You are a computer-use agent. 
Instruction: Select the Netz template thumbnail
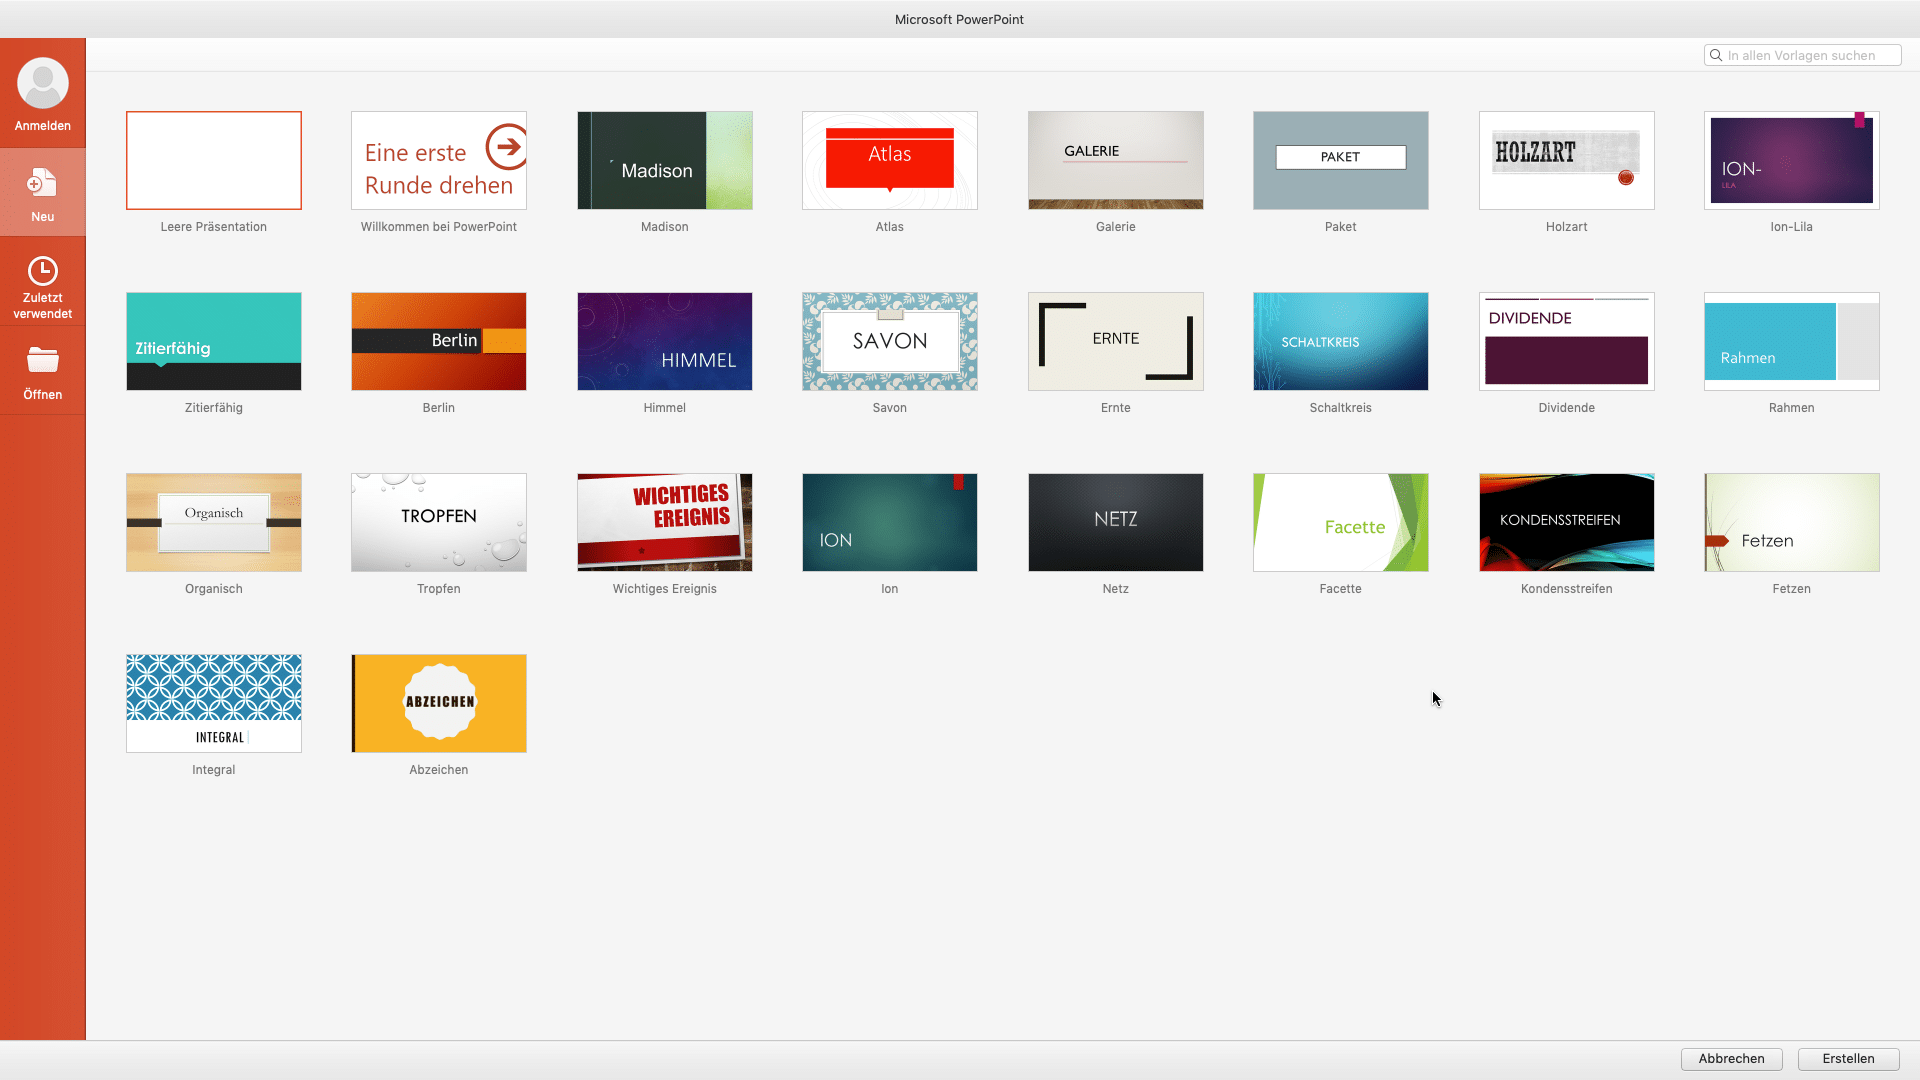(x=1116, y=523)
